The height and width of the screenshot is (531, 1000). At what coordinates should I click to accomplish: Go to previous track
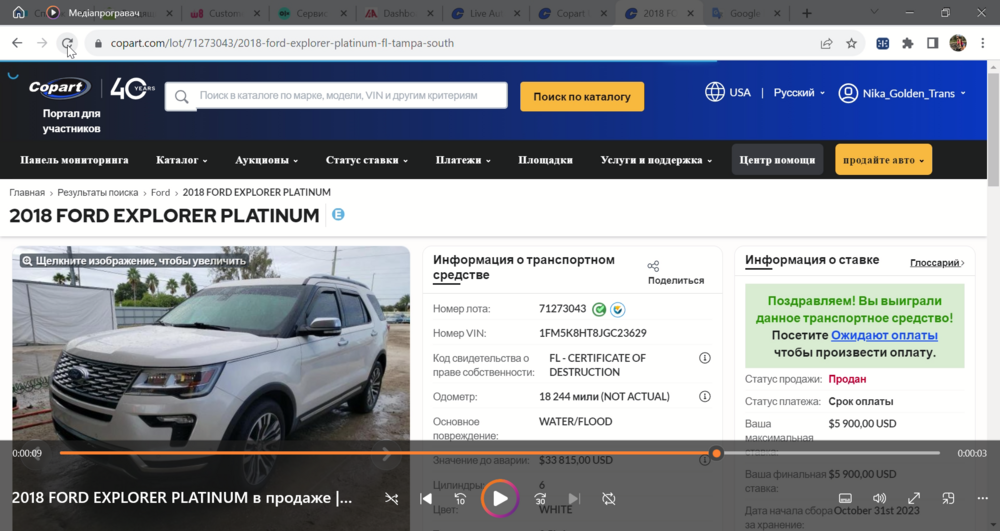(426, 498)
